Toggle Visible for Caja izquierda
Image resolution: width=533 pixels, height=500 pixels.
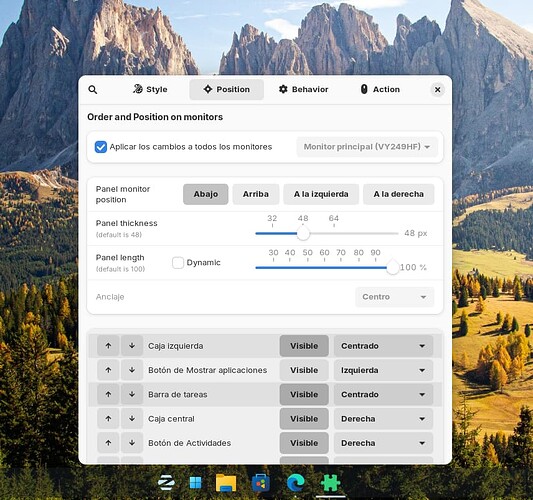point(304,346)
